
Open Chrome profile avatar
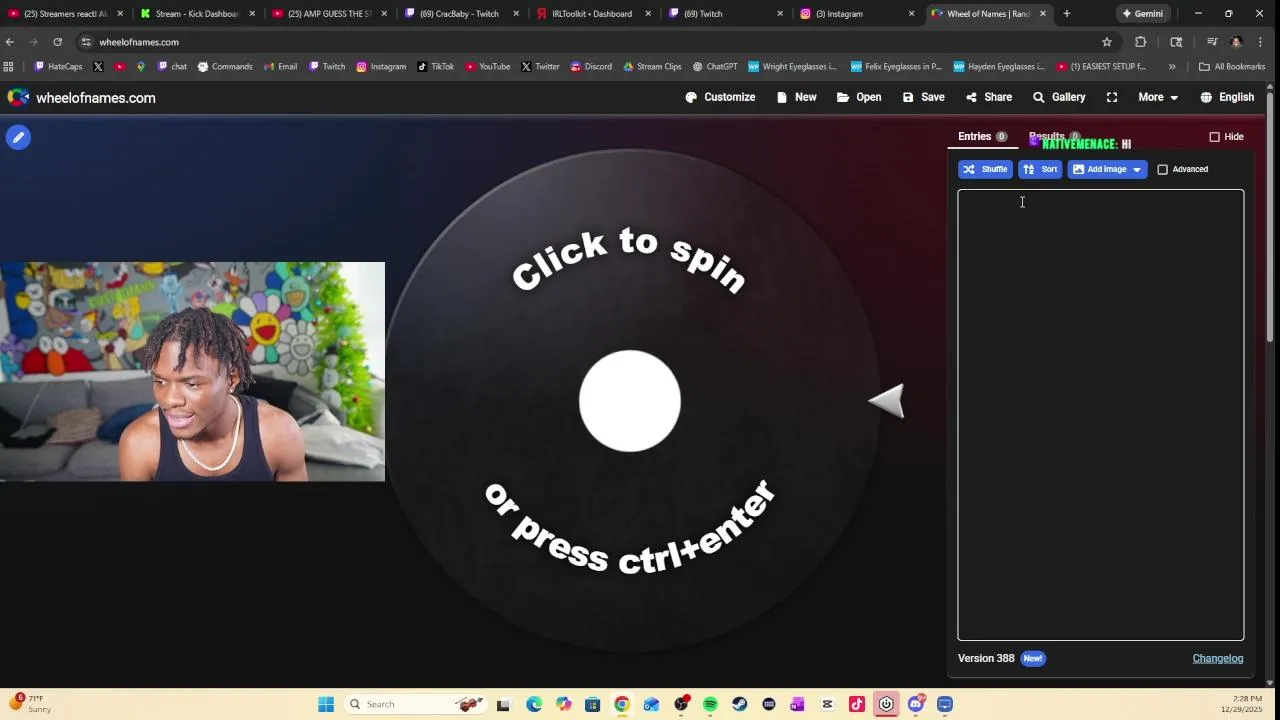pos(1237,42)
